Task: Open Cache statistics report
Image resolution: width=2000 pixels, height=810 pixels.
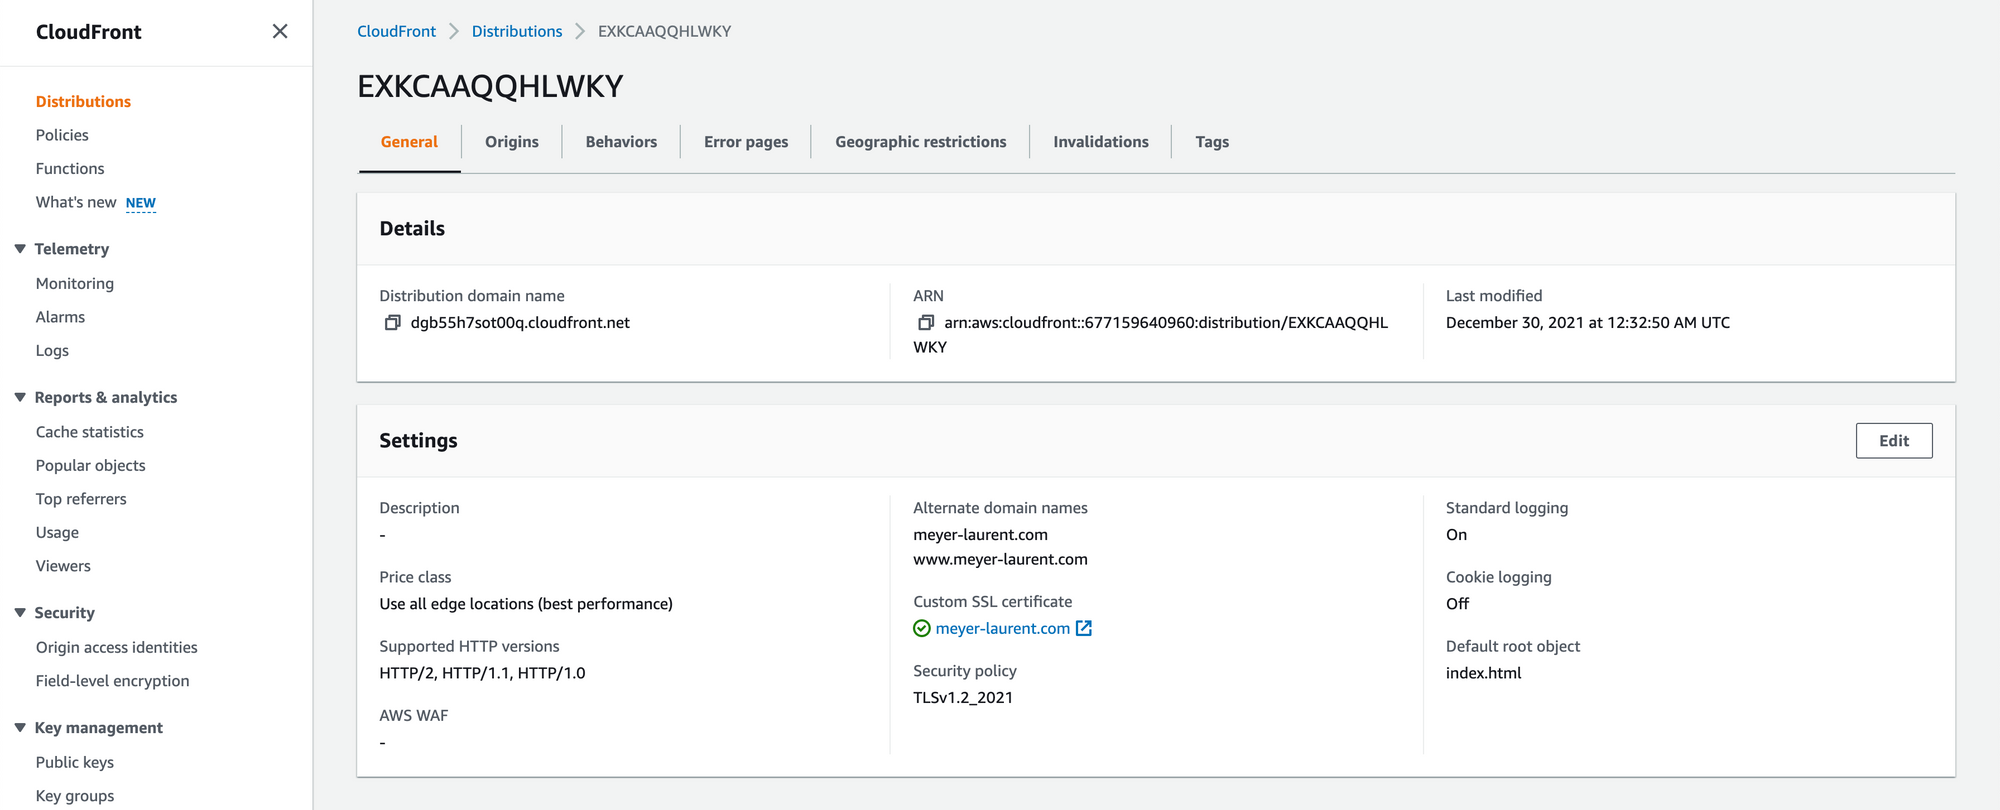Action: (90, 432)
